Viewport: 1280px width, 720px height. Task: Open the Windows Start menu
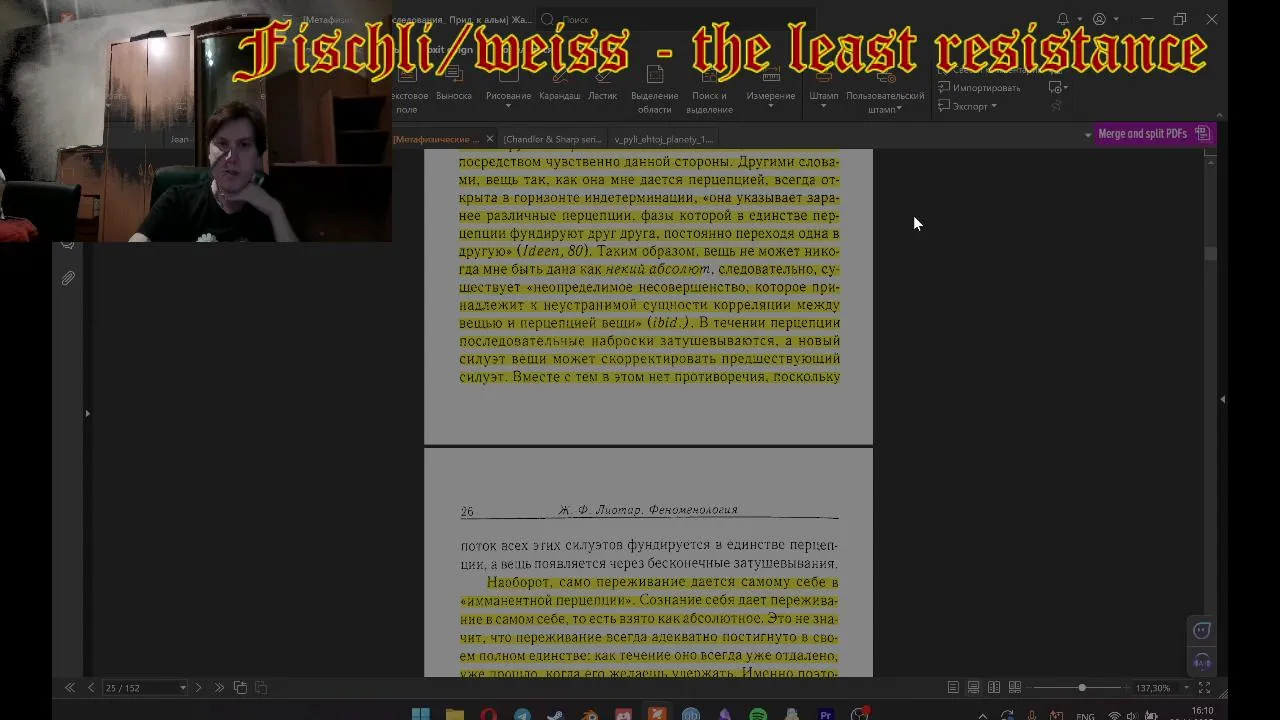[x=421, y=714]
